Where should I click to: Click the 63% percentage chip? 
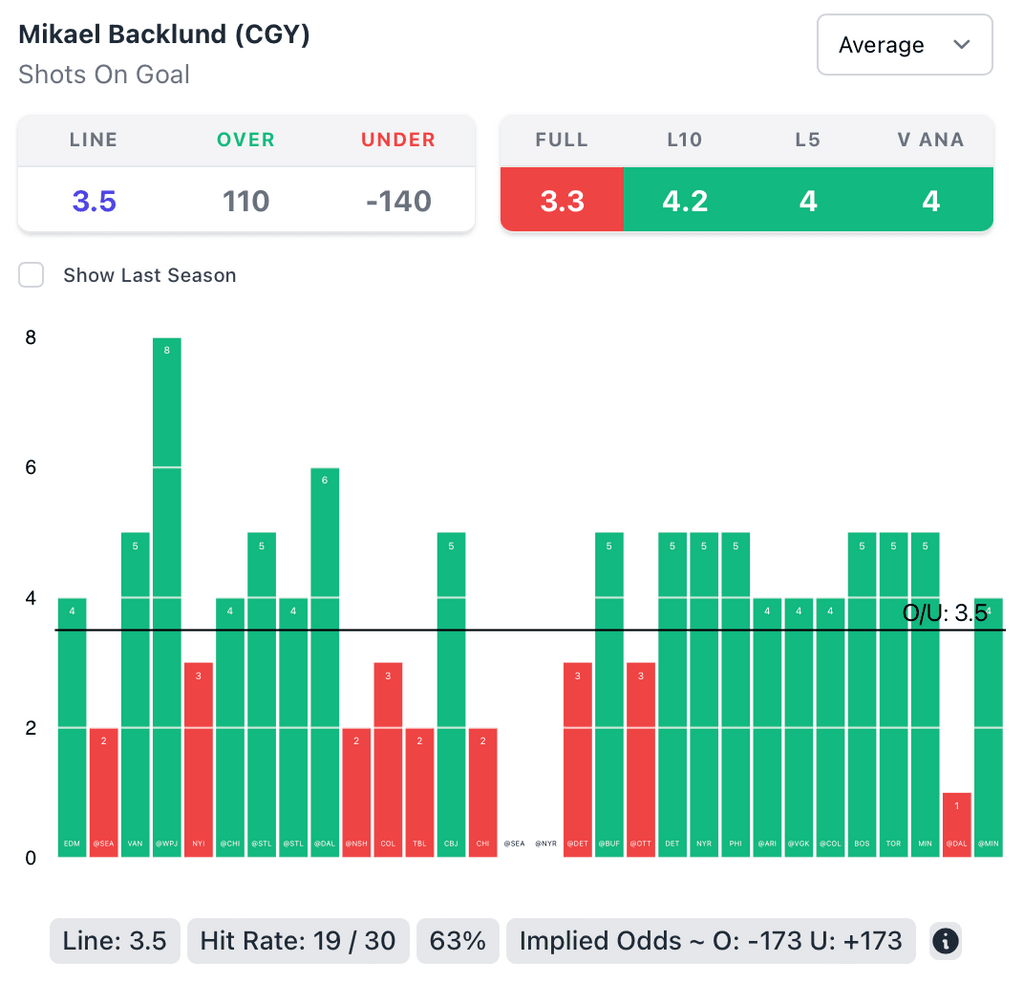point(458,941)
